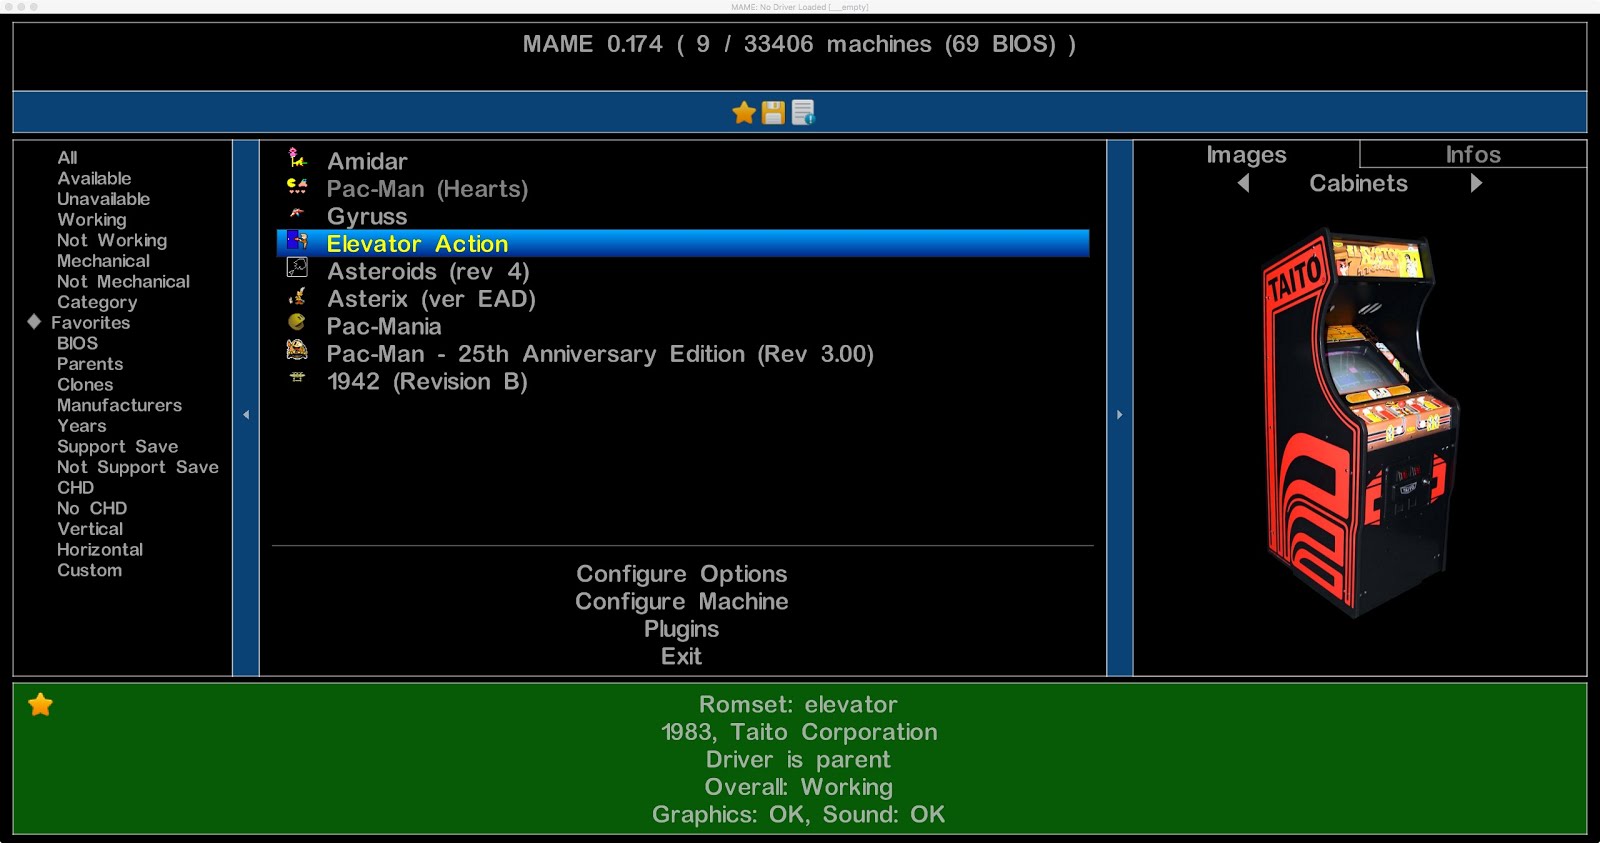1600x843 pixels.
Task: Select the All filter
Action: [x=67, y=158]
